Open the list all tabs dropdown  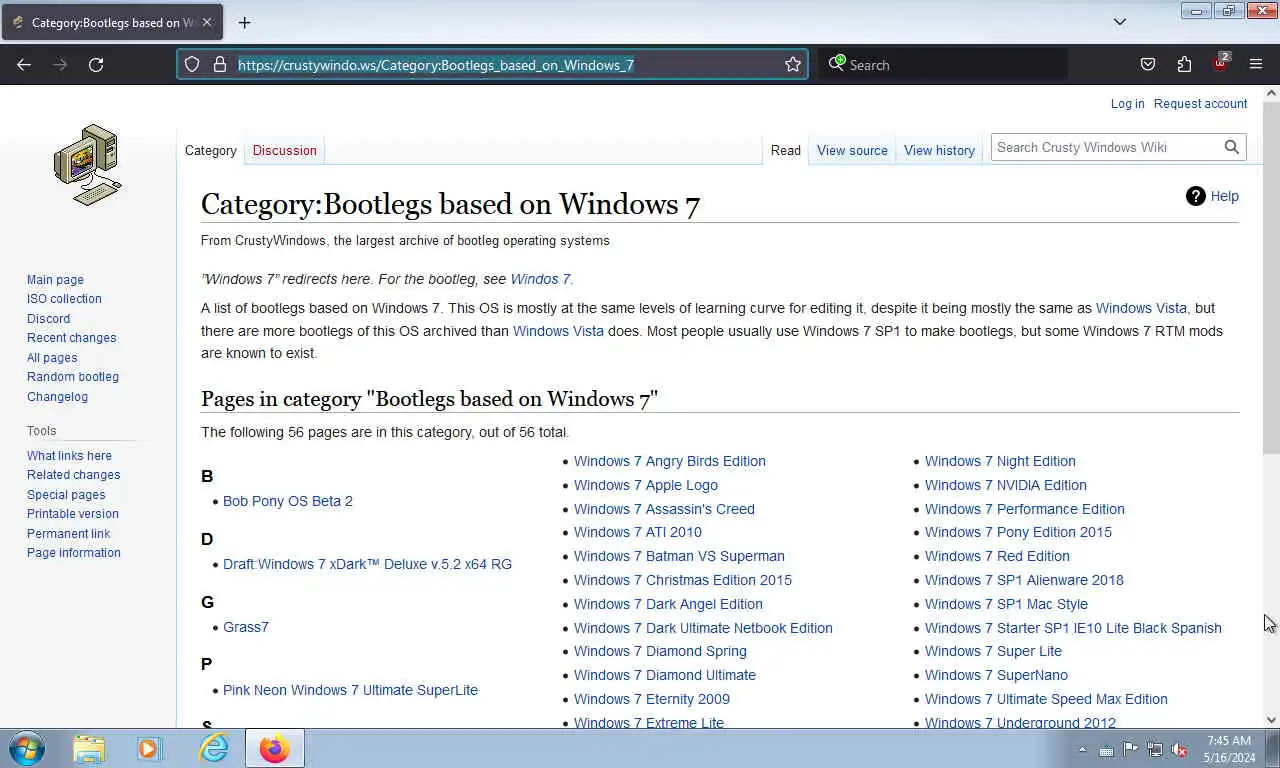(1120, 22)
